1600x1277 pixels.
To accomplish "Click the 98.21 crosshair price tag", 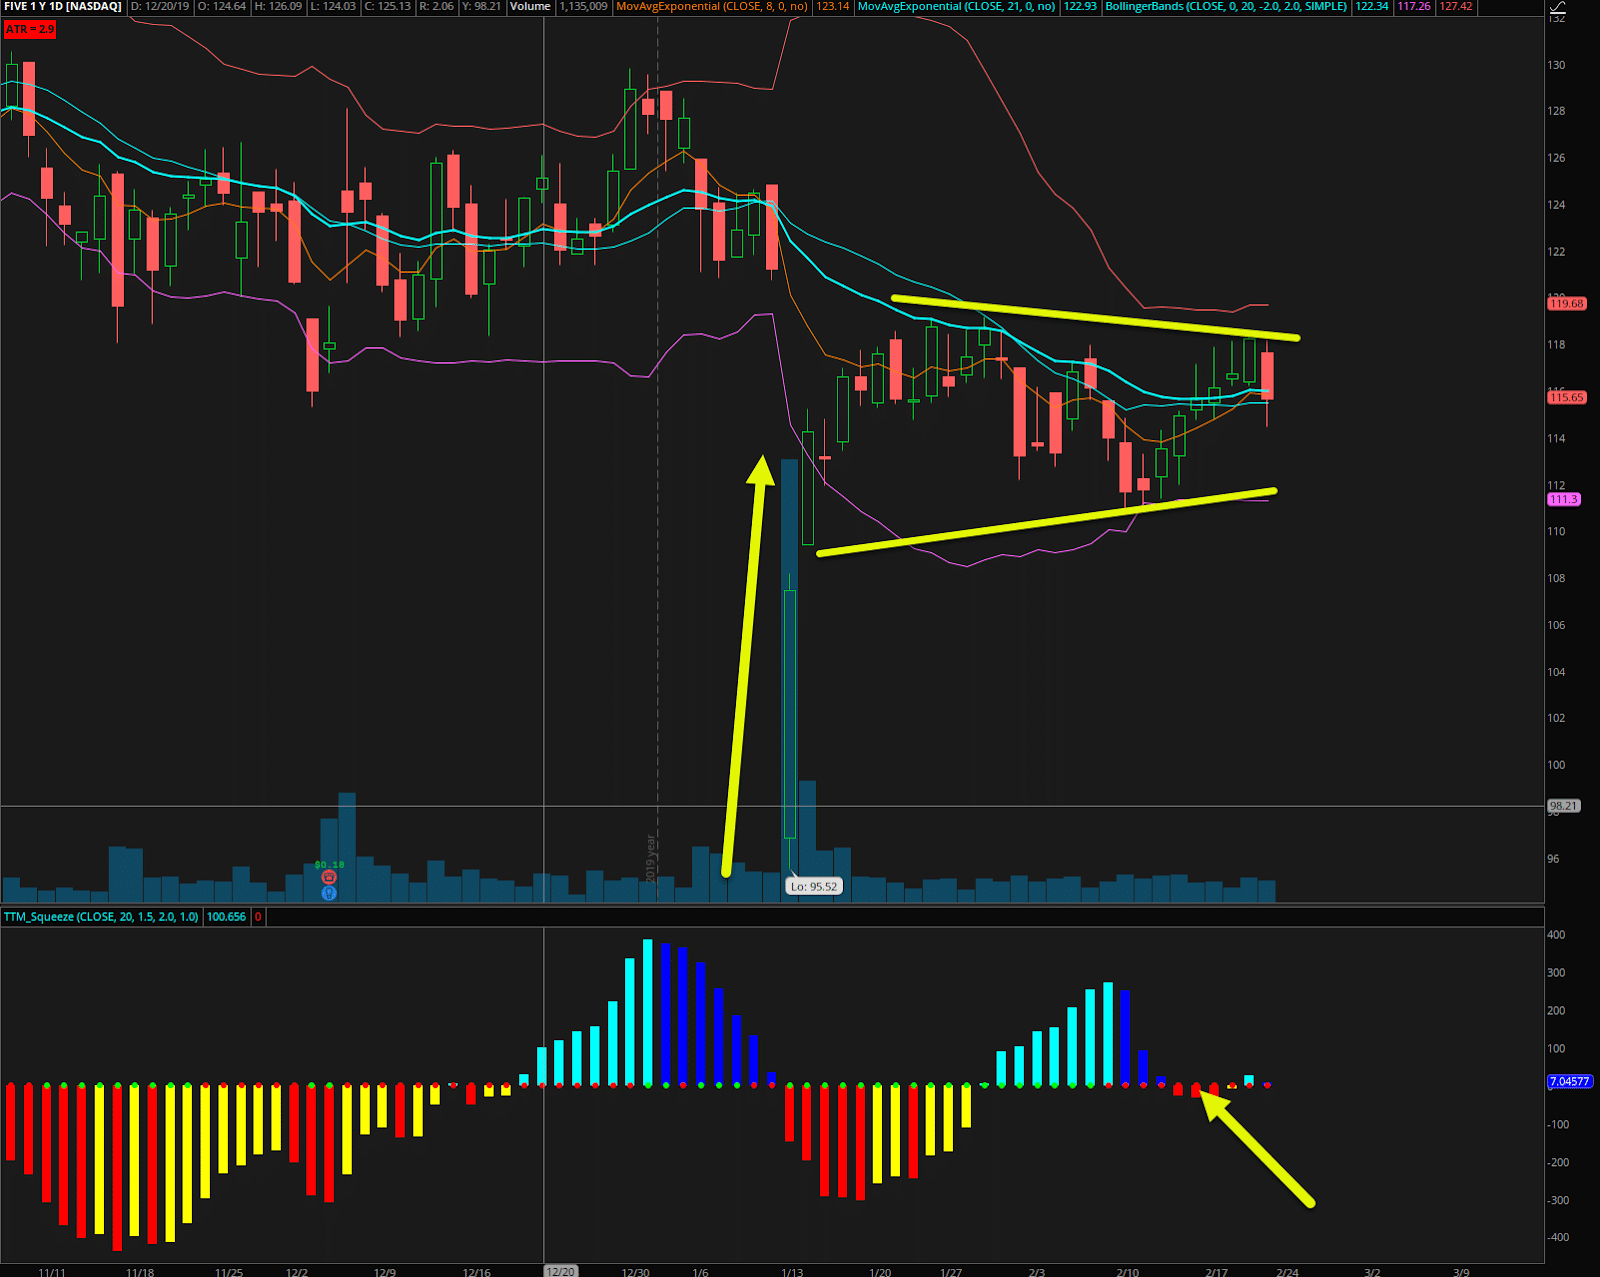I will 1563,805.
